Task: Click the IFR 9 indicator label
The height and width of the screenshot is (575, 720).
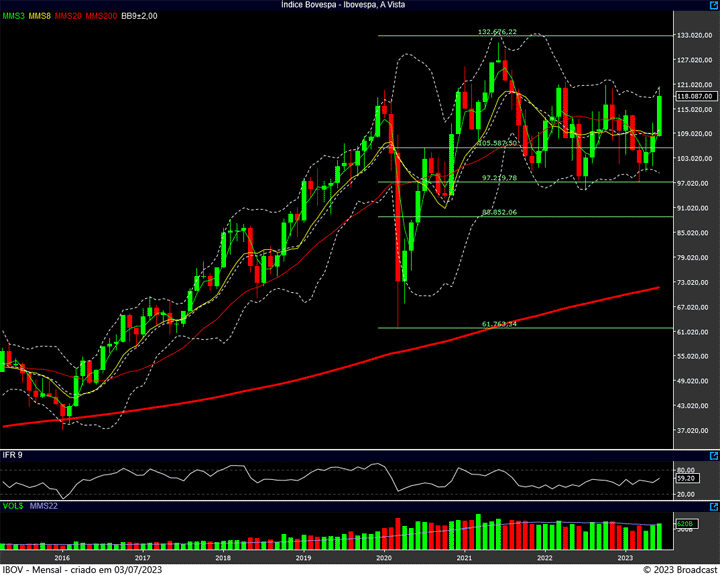Action: point(14,455)
